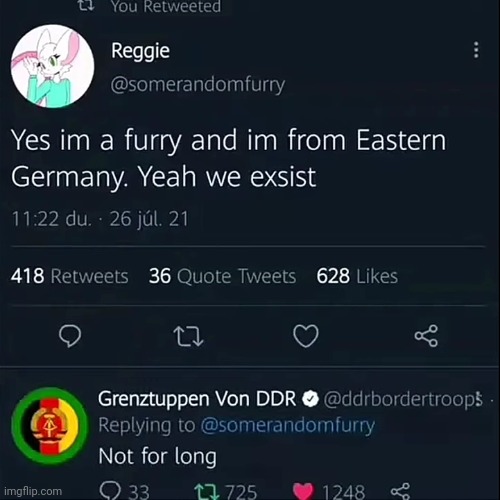500x500 pixels.
Task: Share the 'Not for long' reply
Action: click(x=400, y=491)
